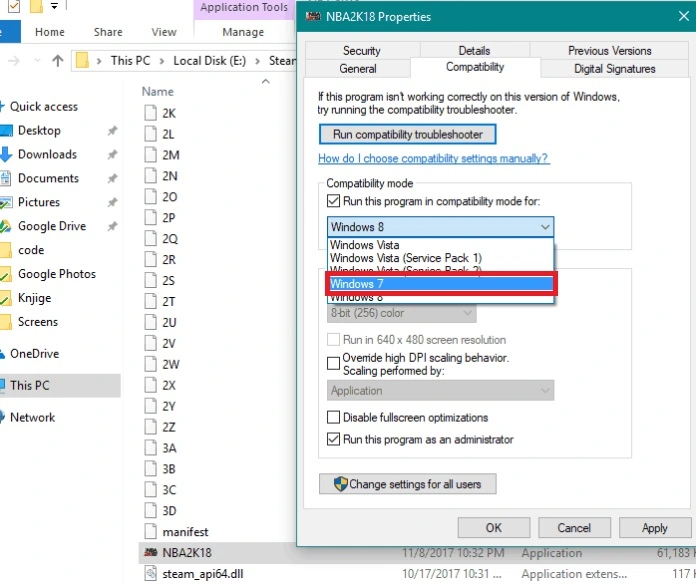This screenshot has width=696, height=585.
Task: Select the 2W file name
Action: coord(171,364)
